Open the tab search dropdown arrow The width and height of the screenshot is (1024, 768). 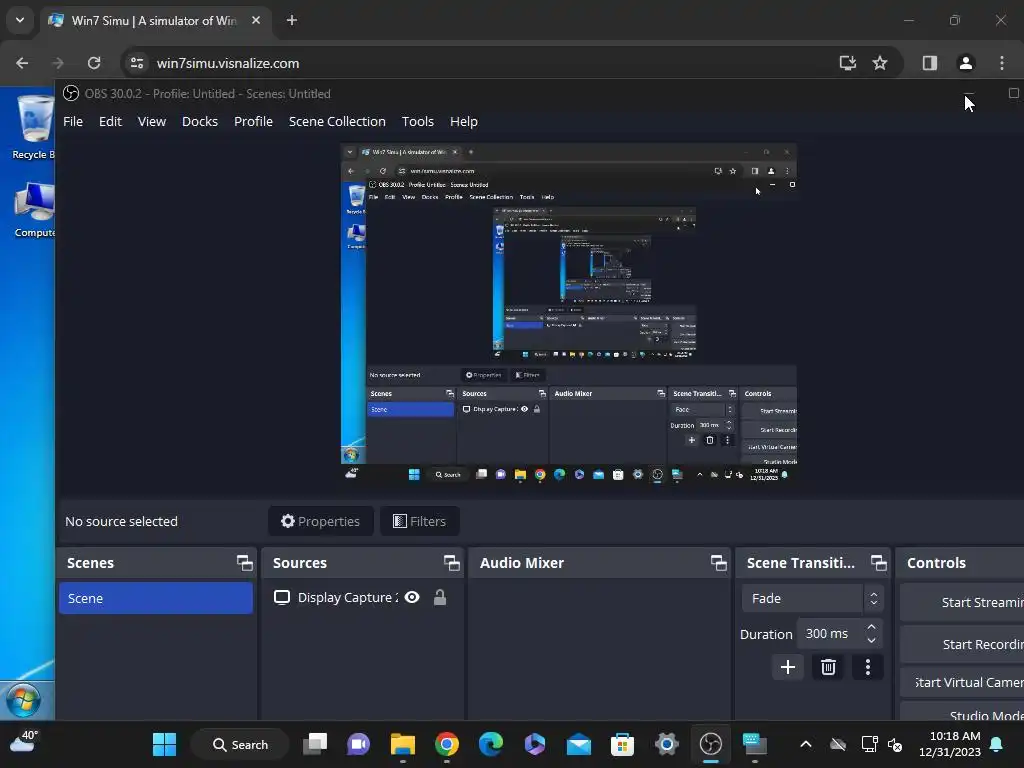coord(20,20)
